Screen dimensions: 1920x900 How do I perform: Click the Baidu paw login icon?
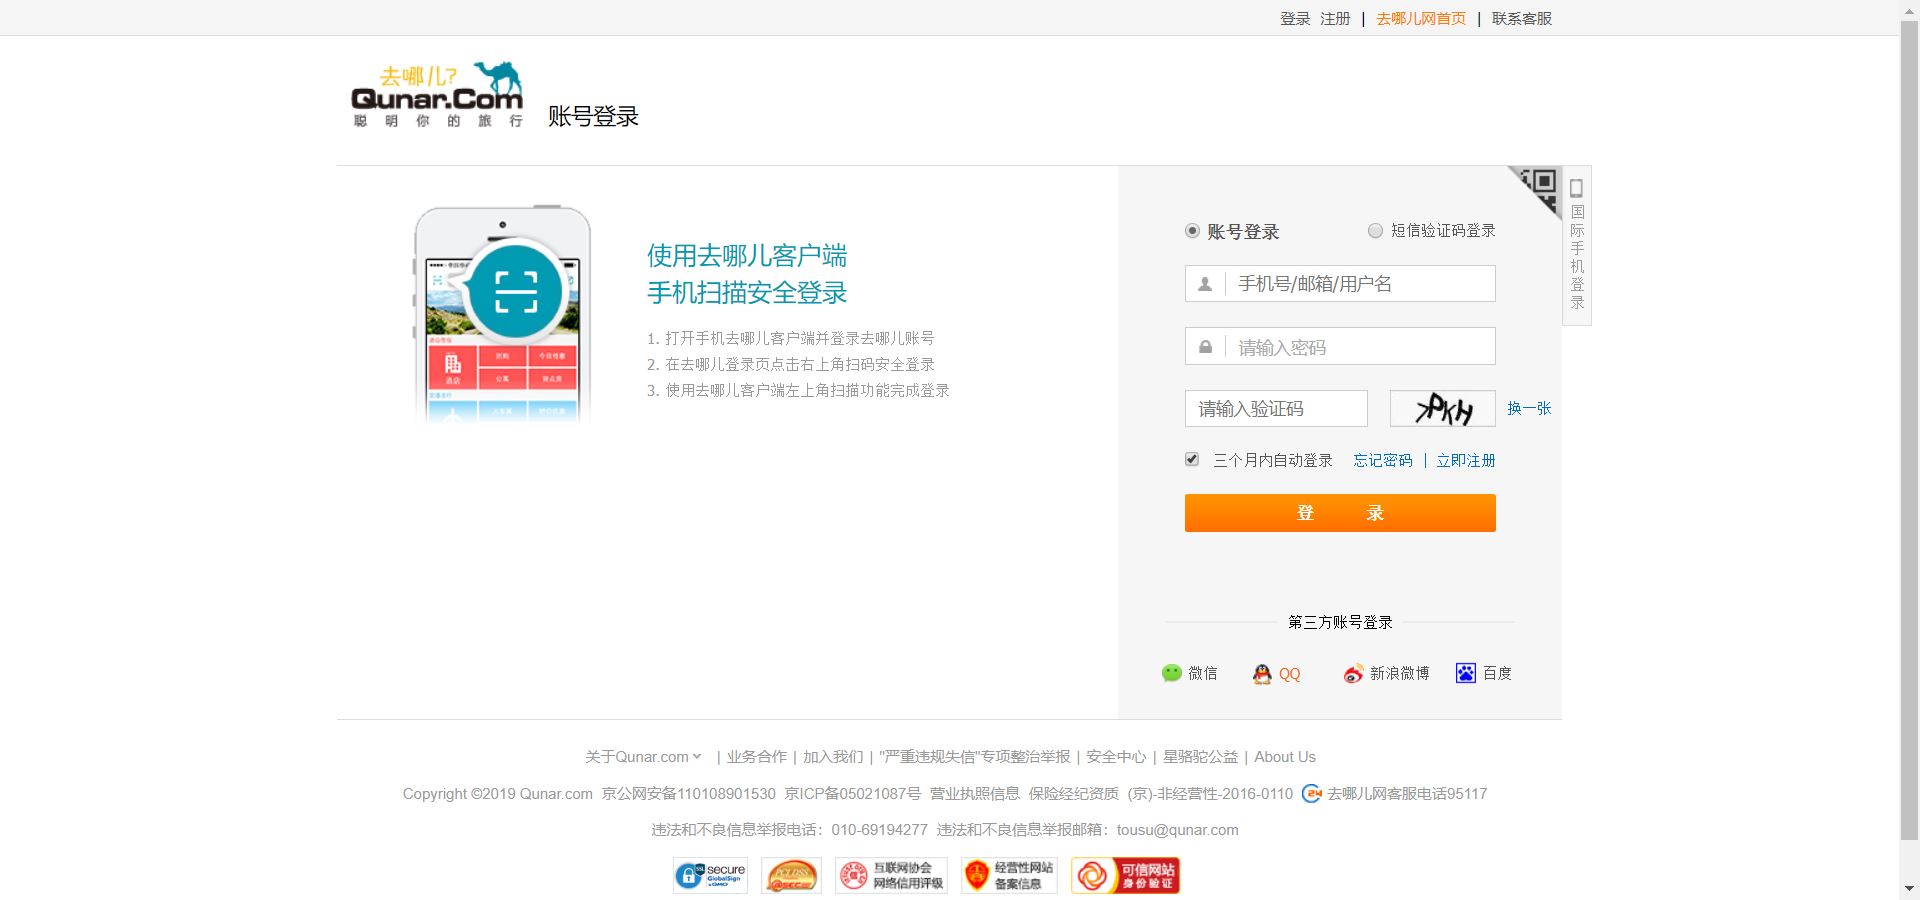click(x=1466, y=673)
